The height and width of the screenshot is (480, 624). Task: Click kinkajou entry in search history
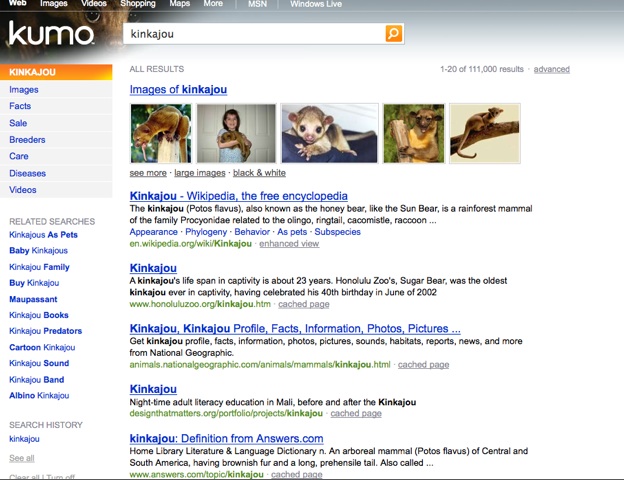[24, 439]
